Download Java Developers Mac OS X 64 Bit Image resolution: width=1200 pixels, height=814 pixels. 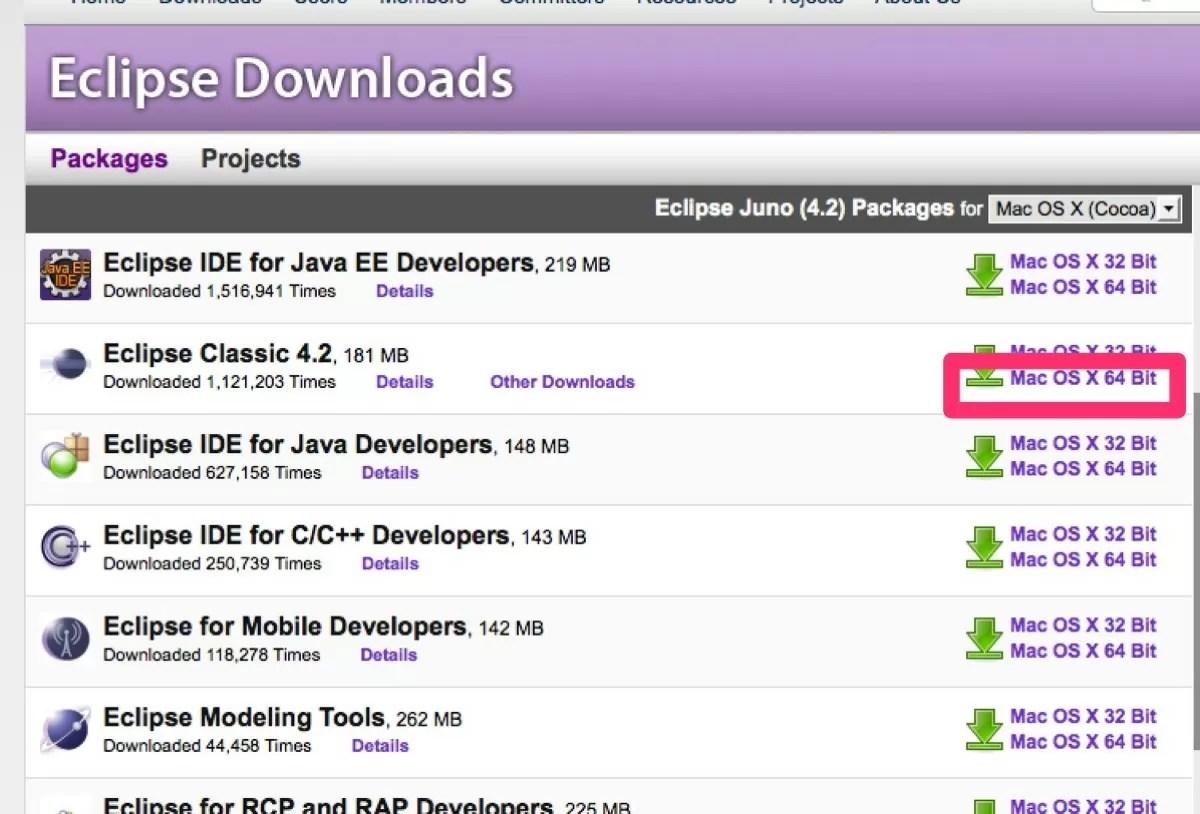(1083, 470)
